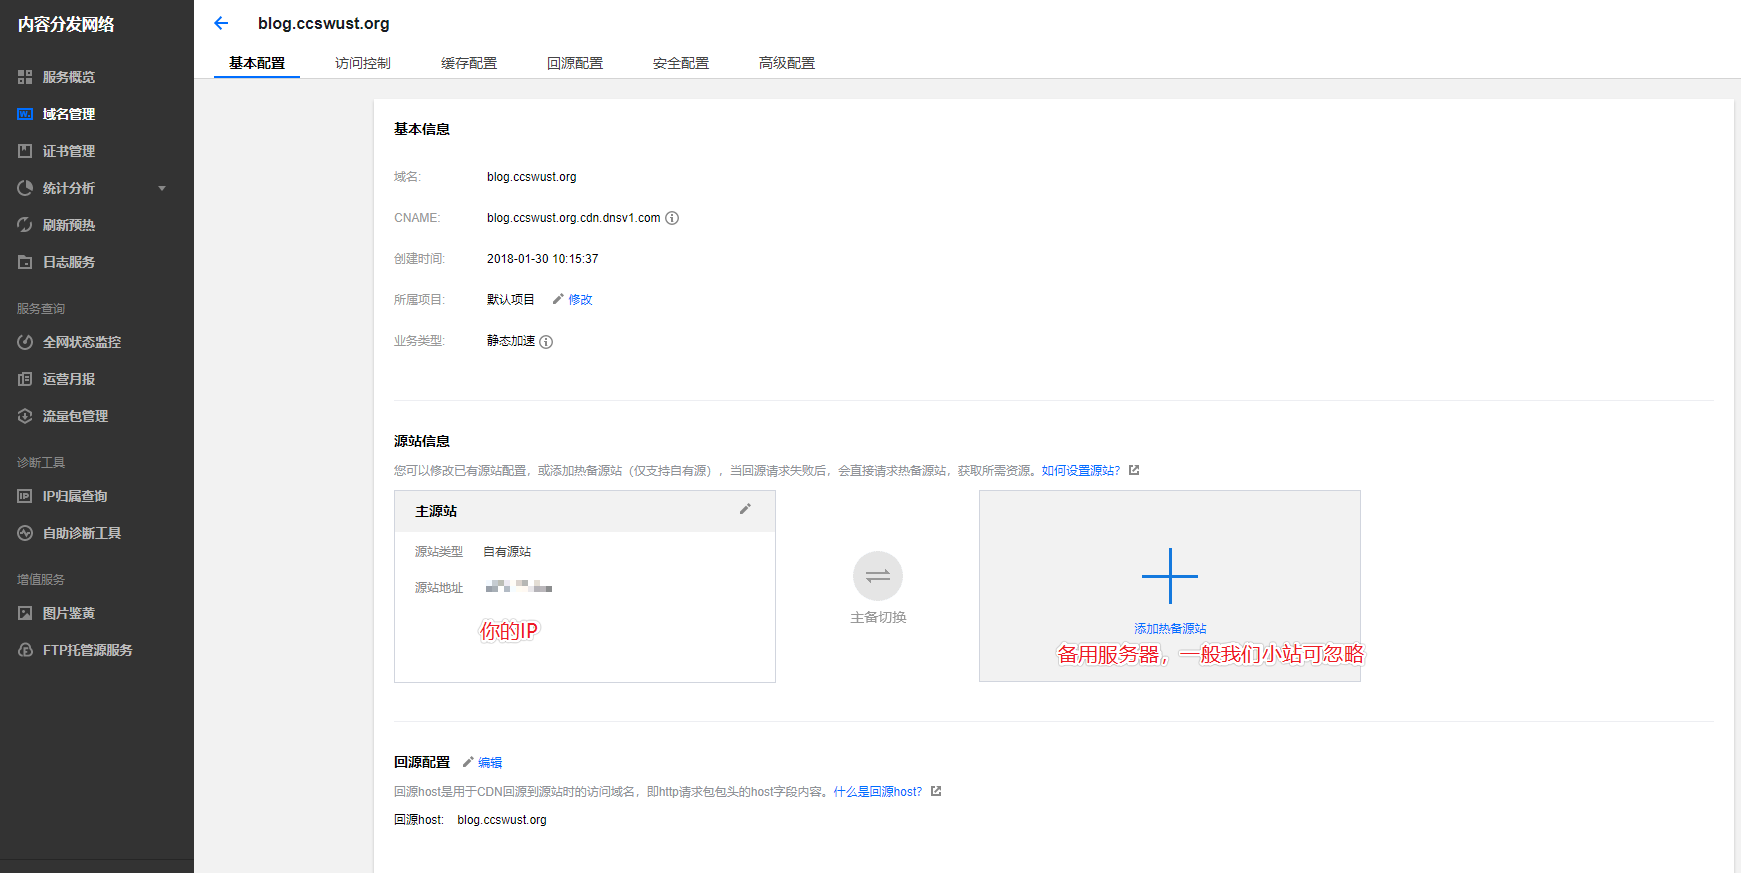Click pencil icon beside 回源配置
This screenshot has height=873, width=1741.
click(467, 762)
